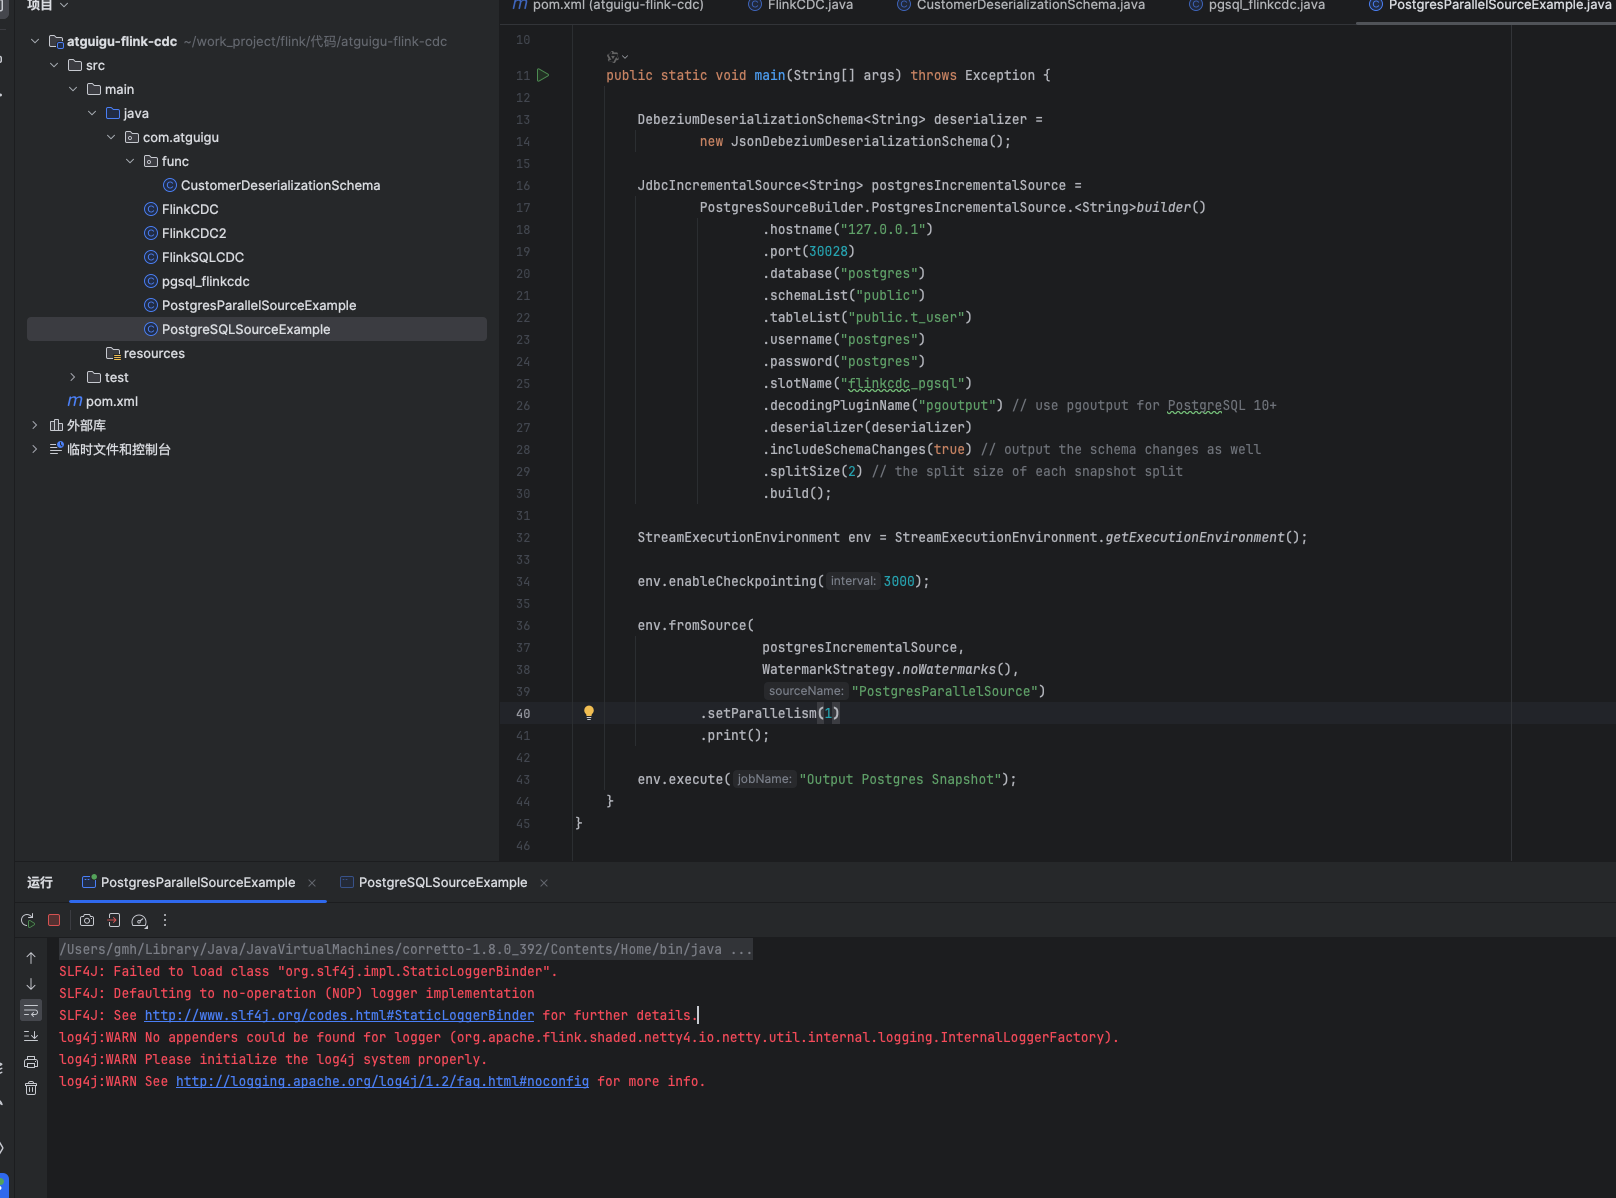1616x1198 pixels.
Task: Collapse the func package chevron
Action: point(130,161)
